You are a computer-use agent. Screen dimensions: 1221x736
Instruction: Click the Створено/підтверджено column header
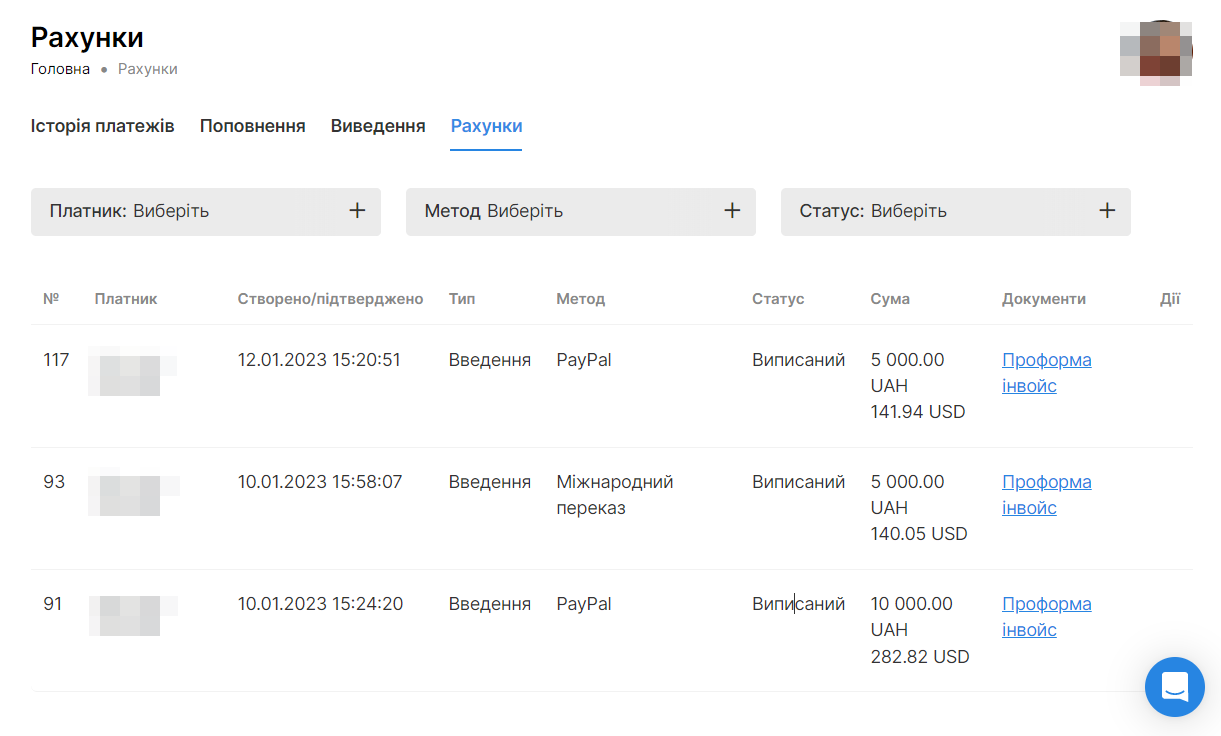coord(330,299)
